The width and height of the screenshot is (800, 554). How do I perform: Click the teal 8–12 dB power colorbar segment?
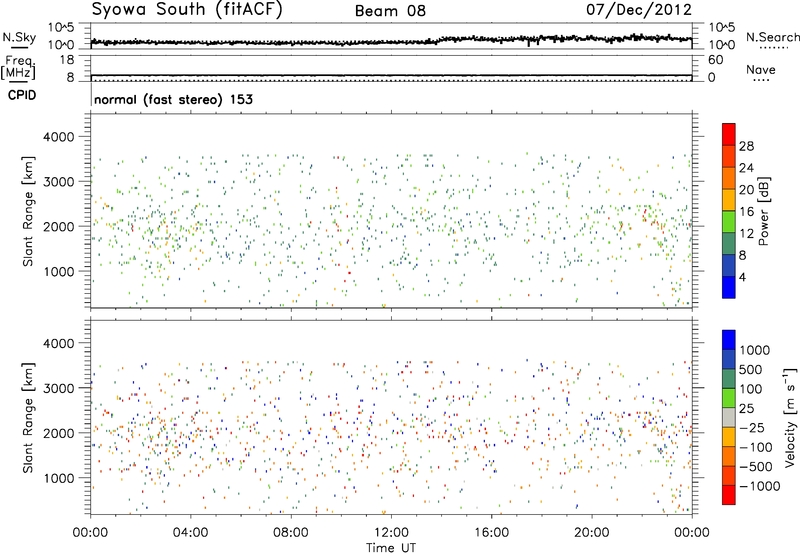(729, 244)
